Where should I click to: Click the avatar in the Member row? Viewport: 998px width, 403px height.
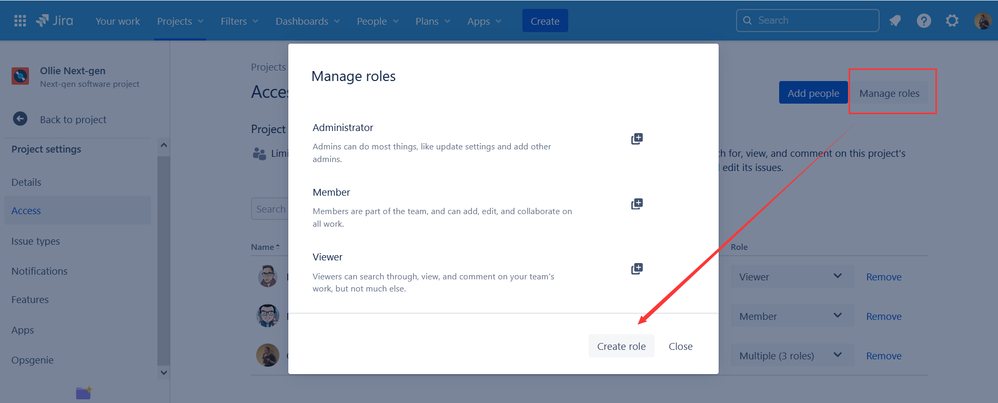click(x=267, y=316)
